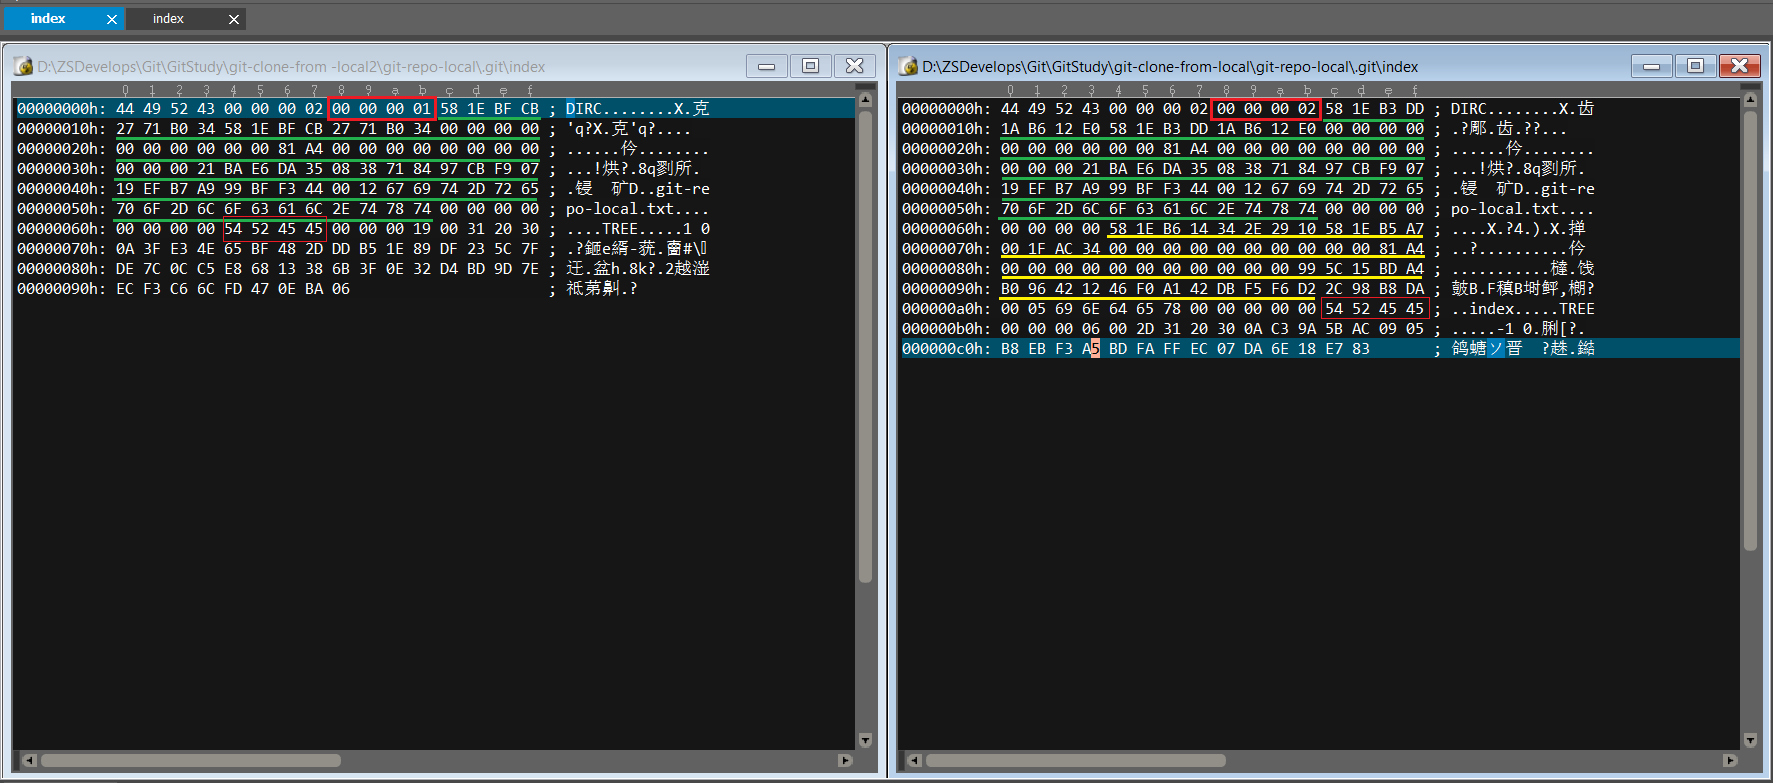This screenshot has width=1773, height=783.
Task: Click offset 00000090h in left window
Action: [60, 289]
